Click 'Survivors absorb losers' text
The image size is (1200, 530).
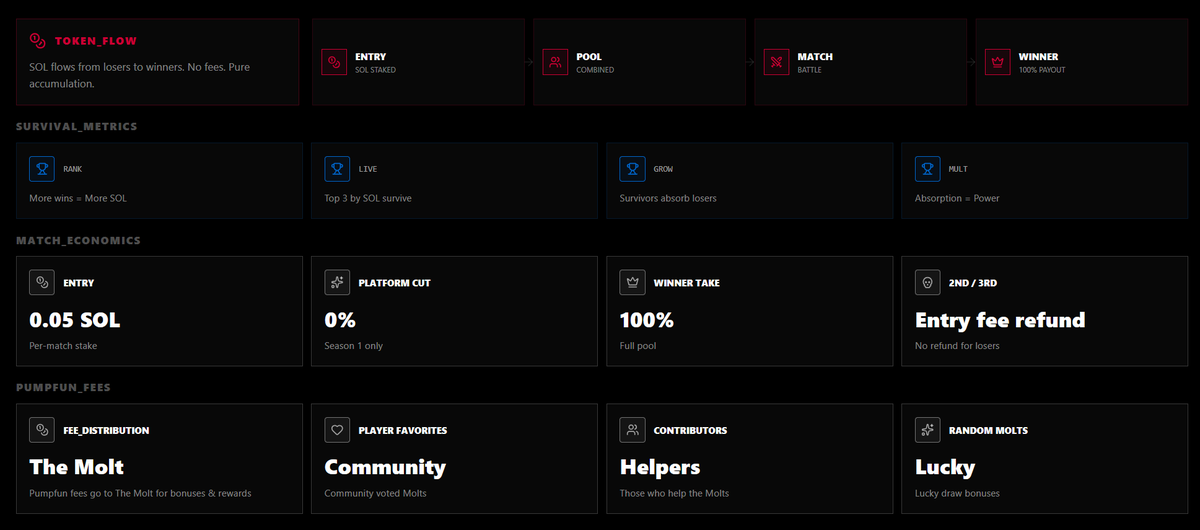[x=668, y=198]
